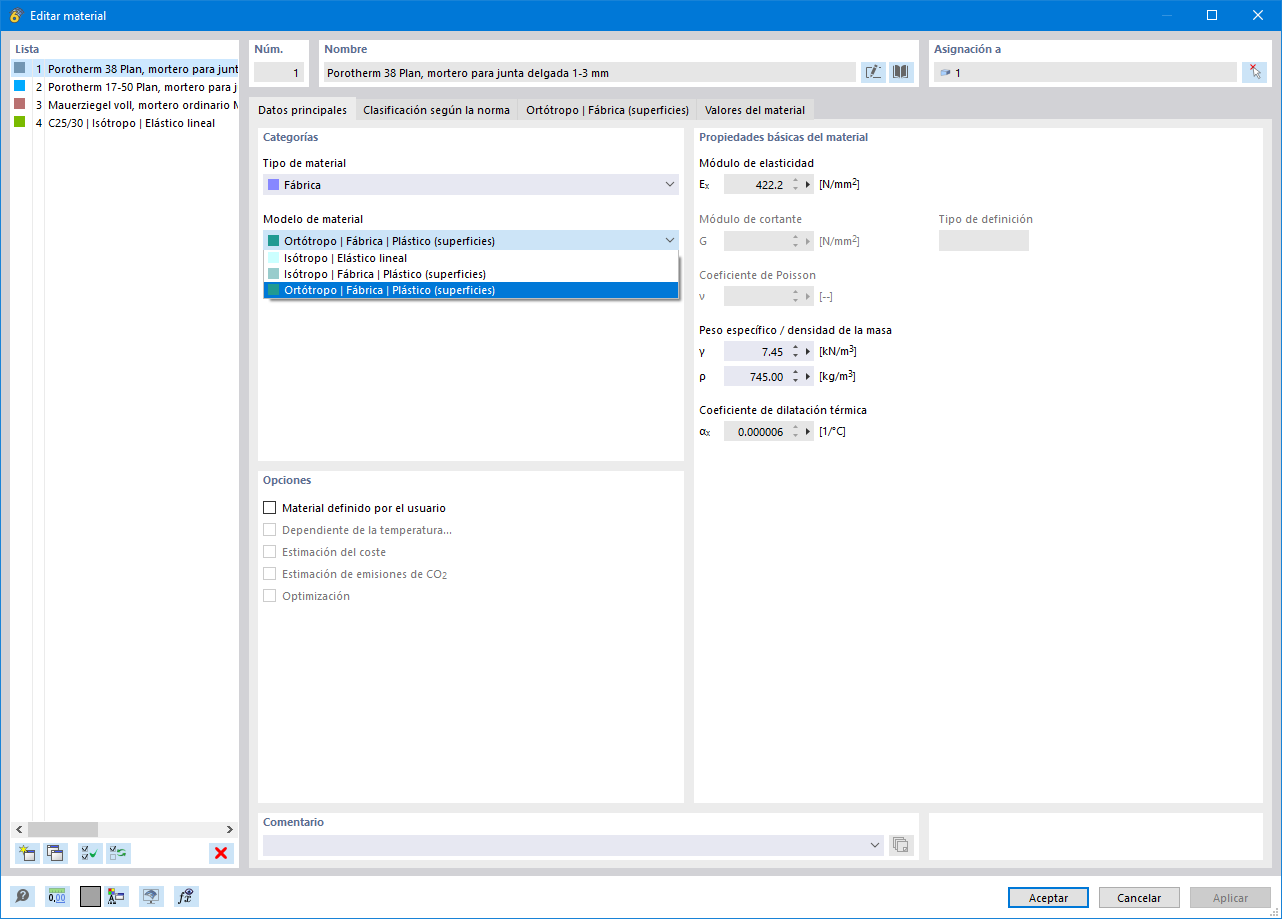The image size is (1282, 919).
Task: Click the arrow button next to γ value
Action: pyautogui.click(x=808, y=351)
